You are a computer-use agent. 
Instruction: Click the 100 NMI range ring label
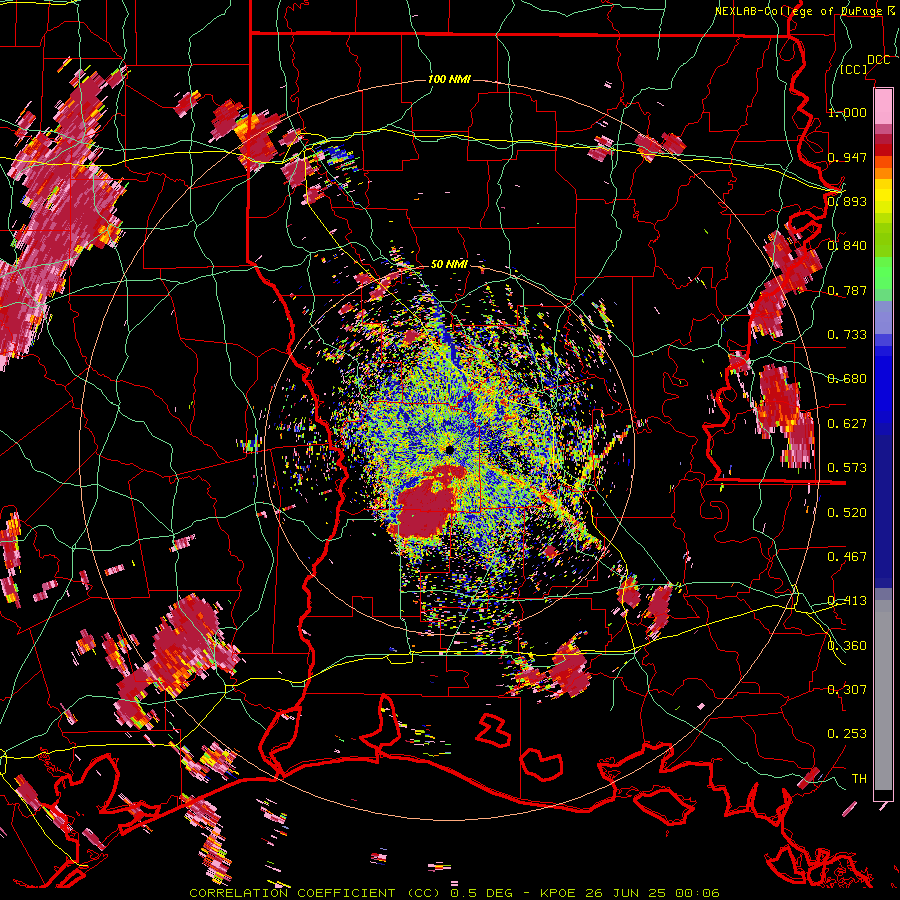pos(449,79)
